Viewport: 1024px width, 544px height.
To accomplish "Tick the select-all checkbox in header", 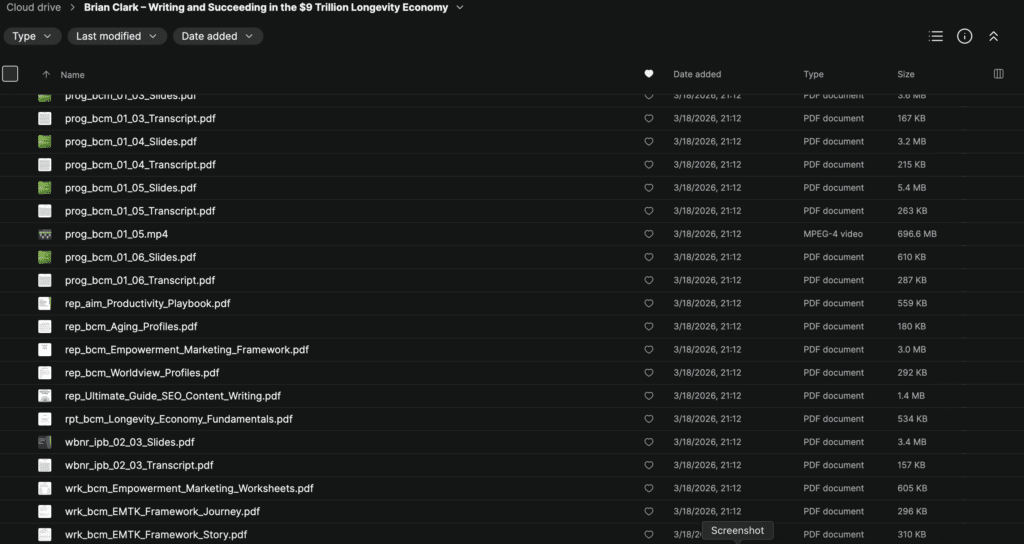I will [10, 74].
